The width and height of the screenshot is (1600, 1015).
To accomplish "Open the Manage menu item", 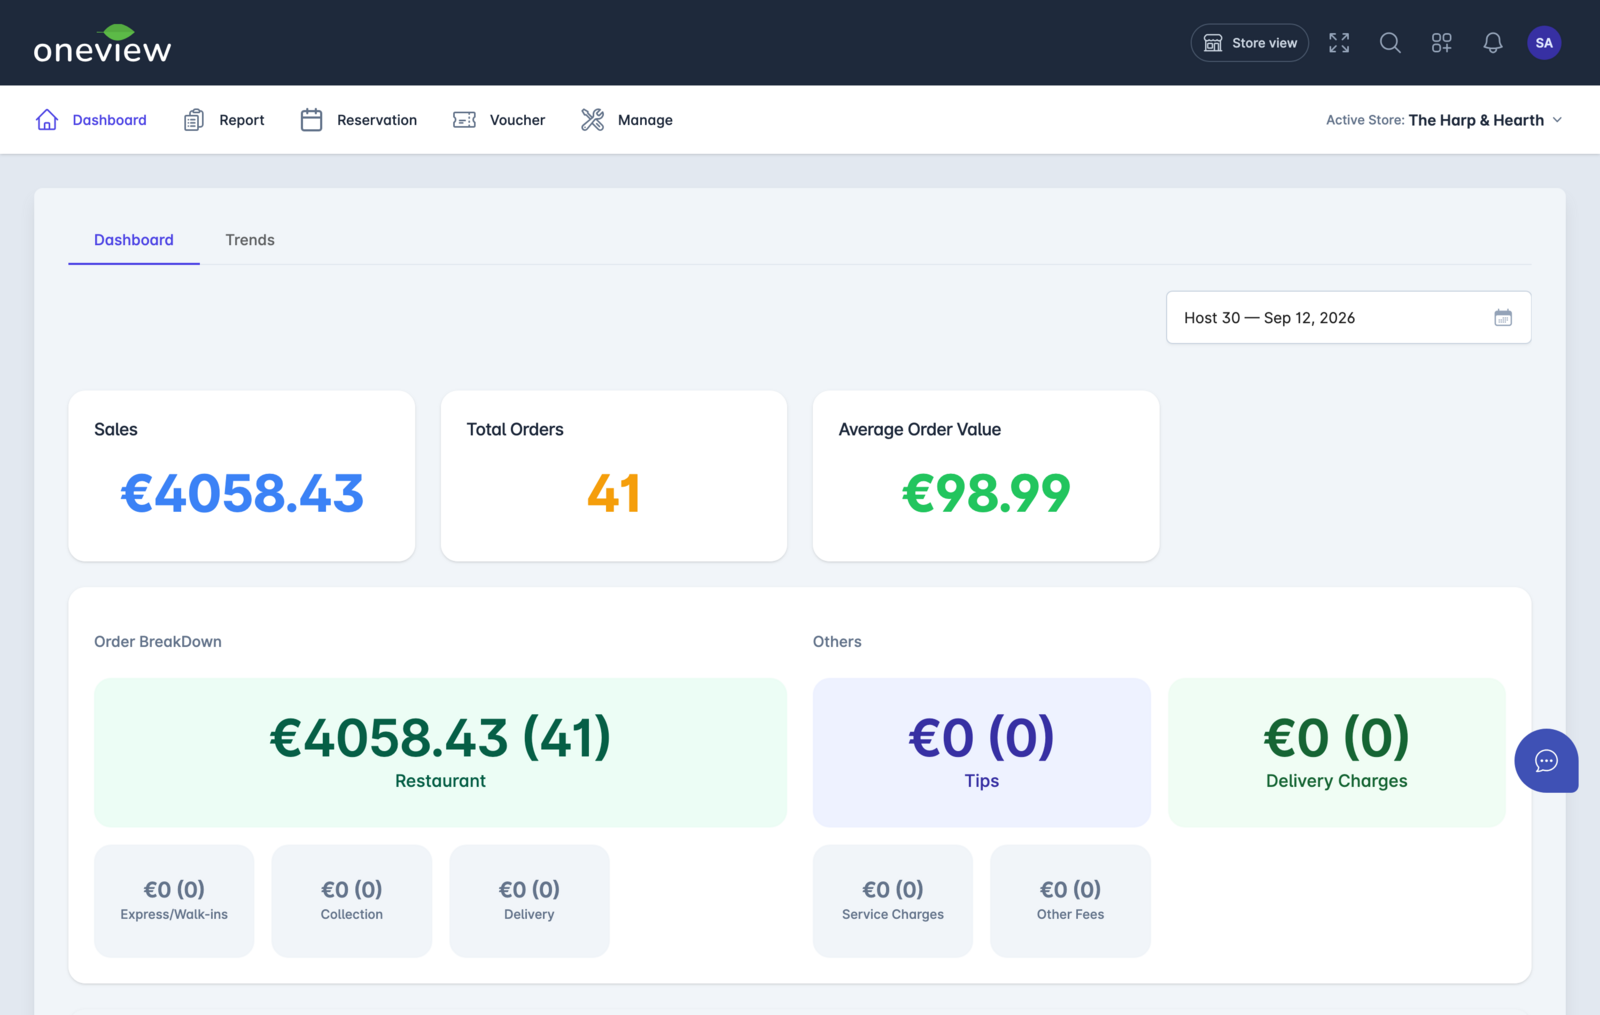I will coord(645,120).
